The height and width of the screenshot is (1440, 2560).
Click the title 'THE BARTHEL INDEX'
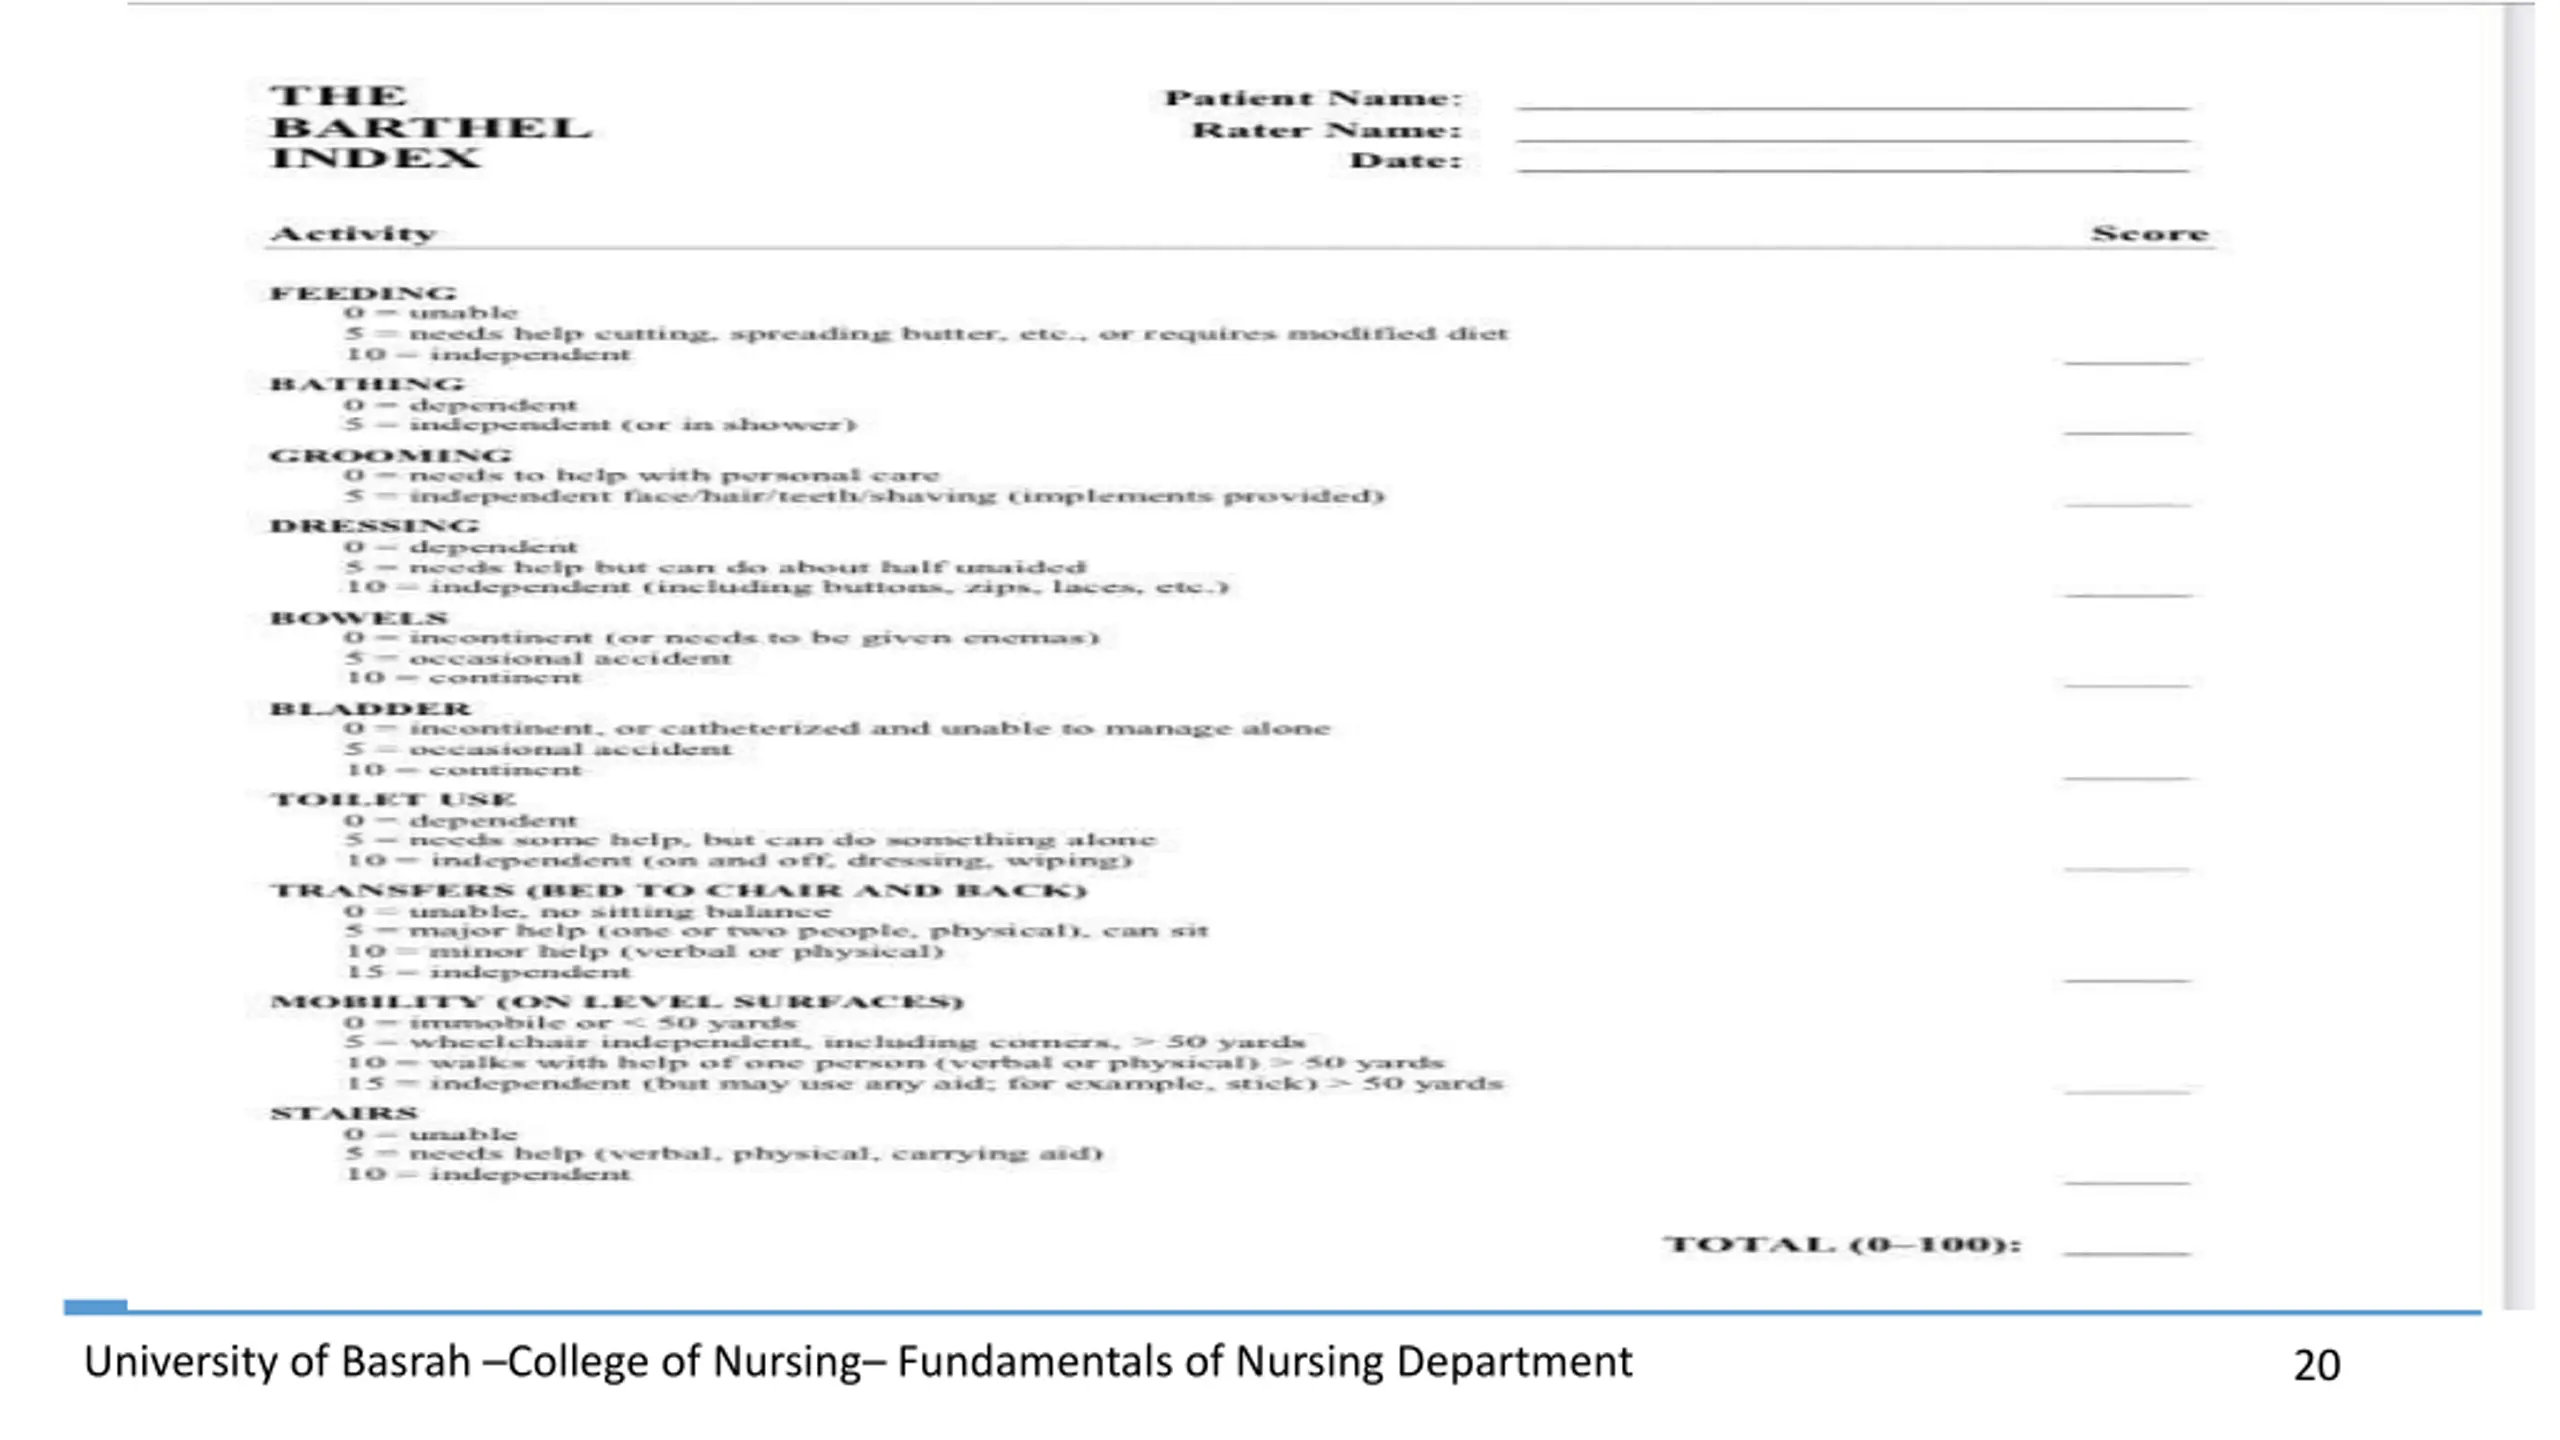point(431,127)
